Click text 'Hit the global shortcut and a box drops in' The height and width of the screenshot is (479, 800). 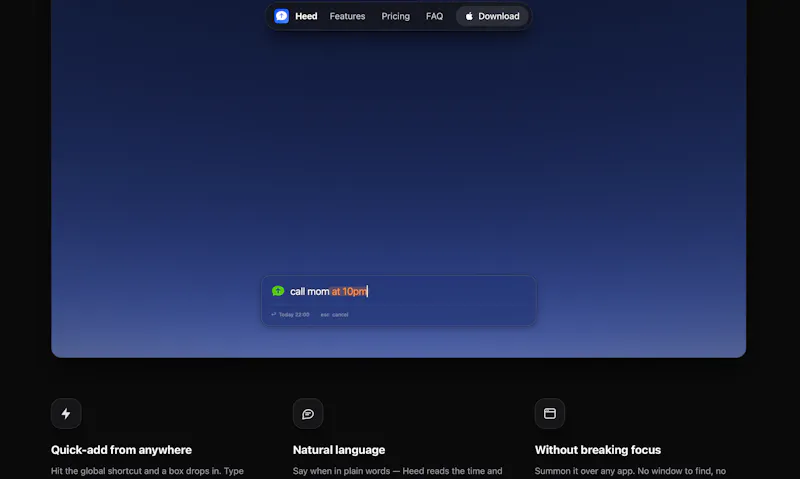click(136, 471)
